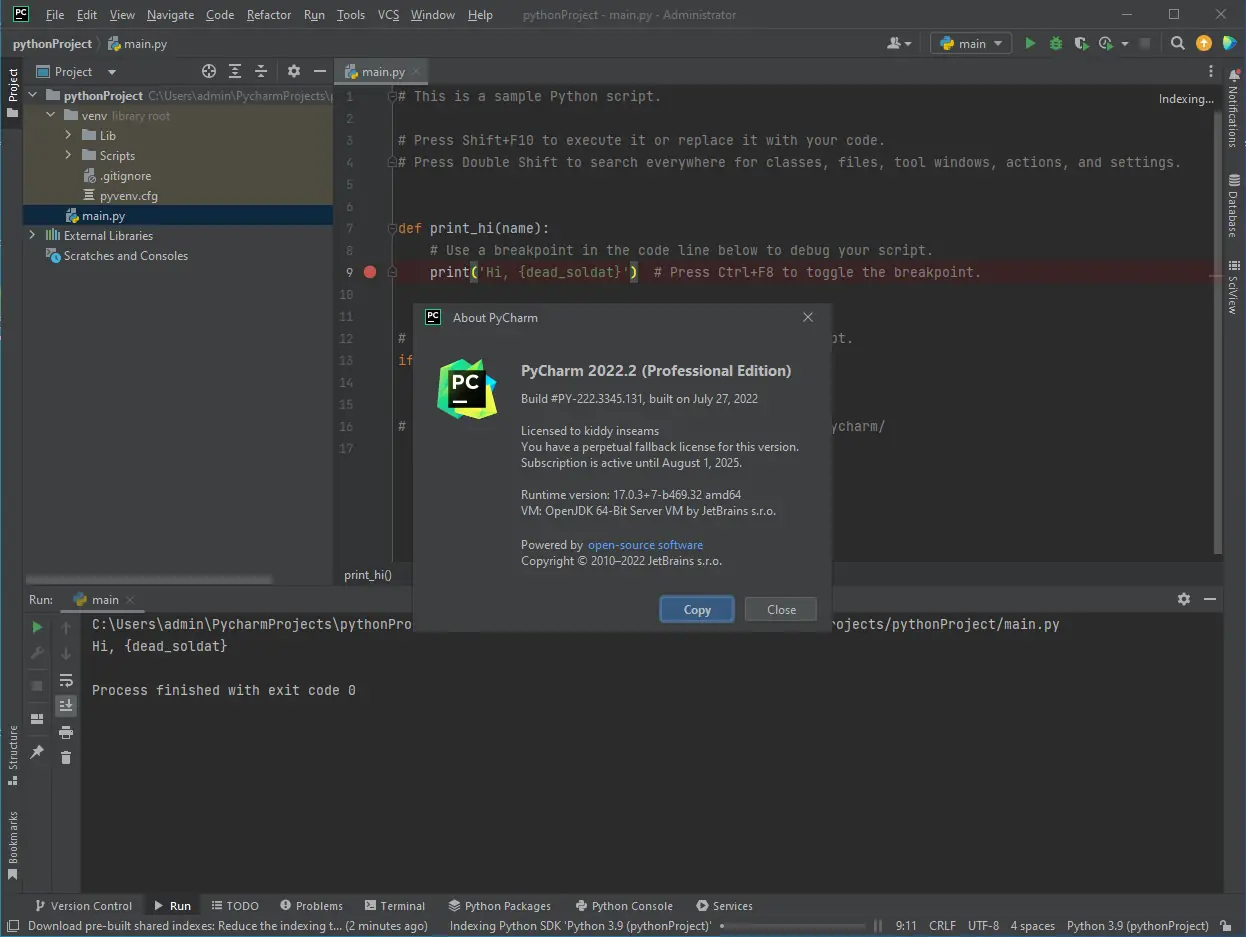Switch to the Terminal tool tab
Image resolution: width=1246 pixels, height=937 pixels.
click(x=395, y=905)
